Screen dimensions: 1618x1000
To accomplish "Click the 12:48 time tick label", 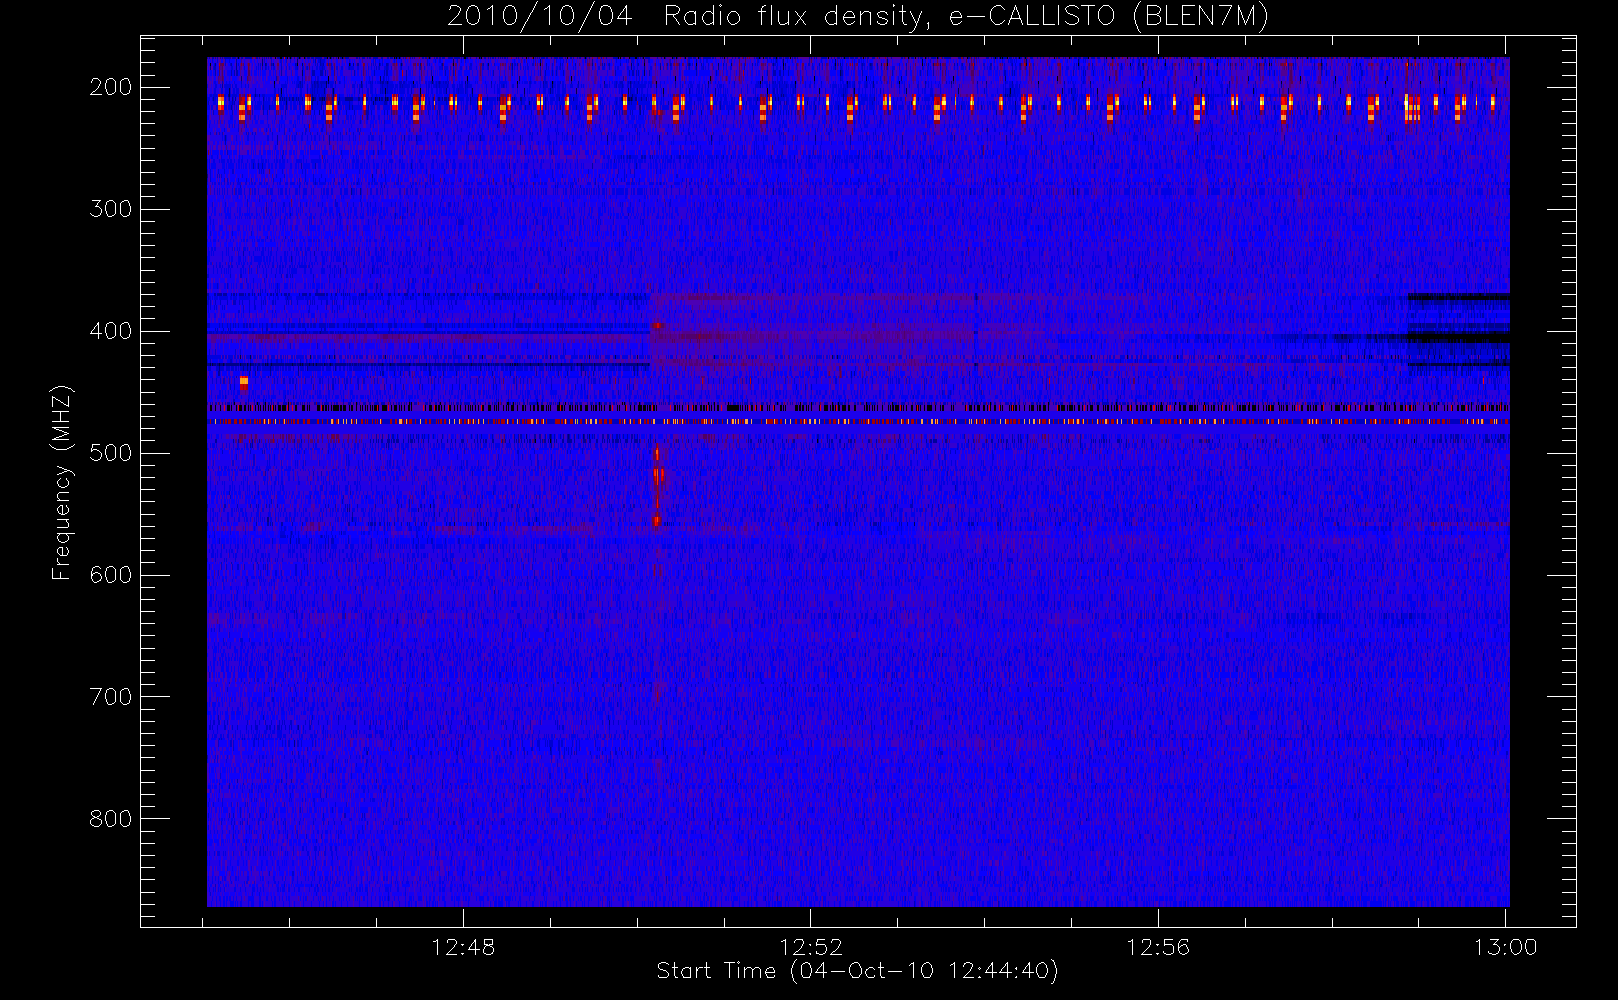I will point(463,946).
